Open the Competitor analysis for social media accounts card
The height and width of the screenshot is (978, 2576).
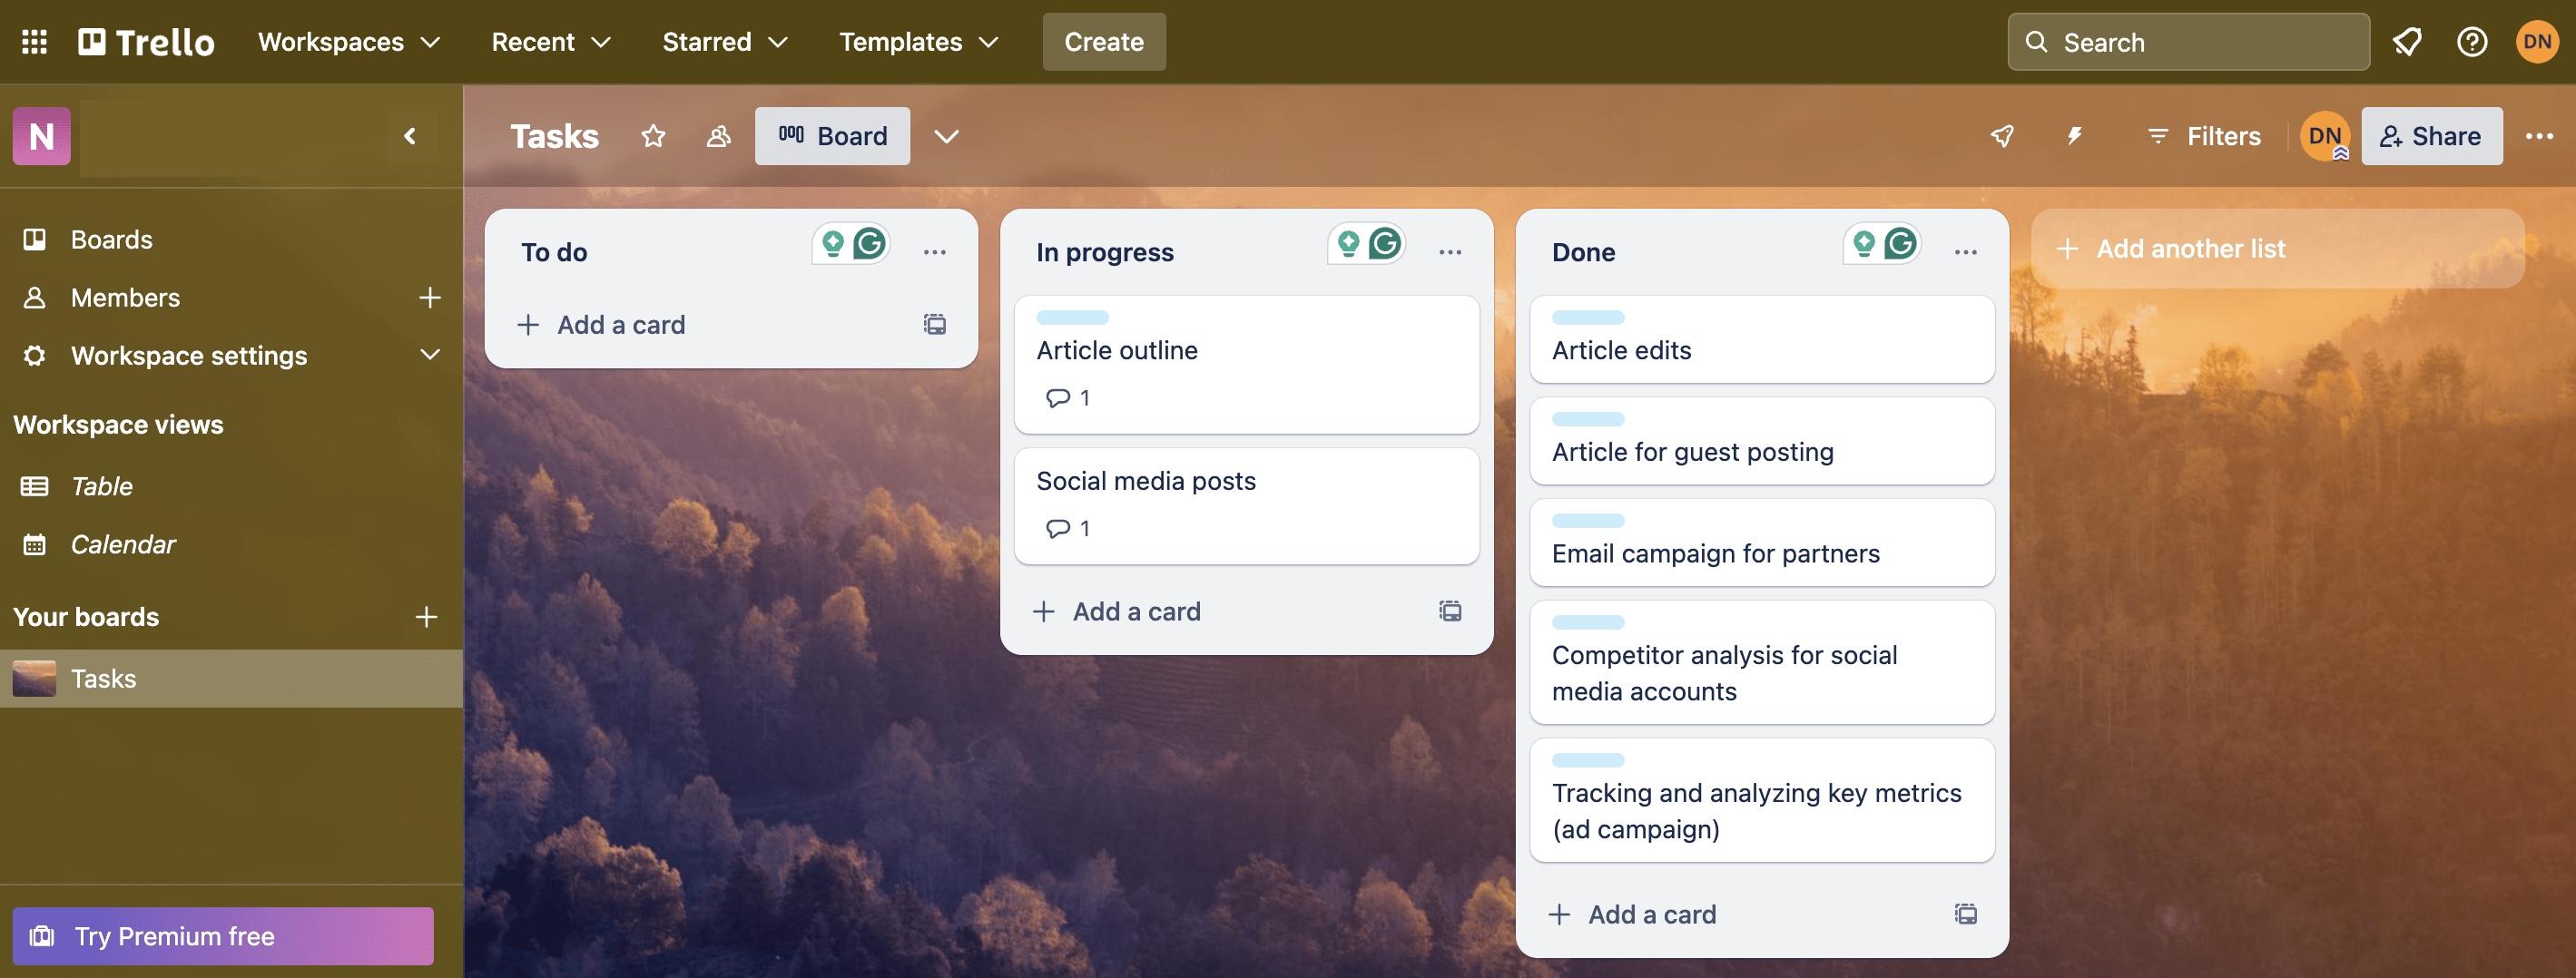tap(1762, 662)
